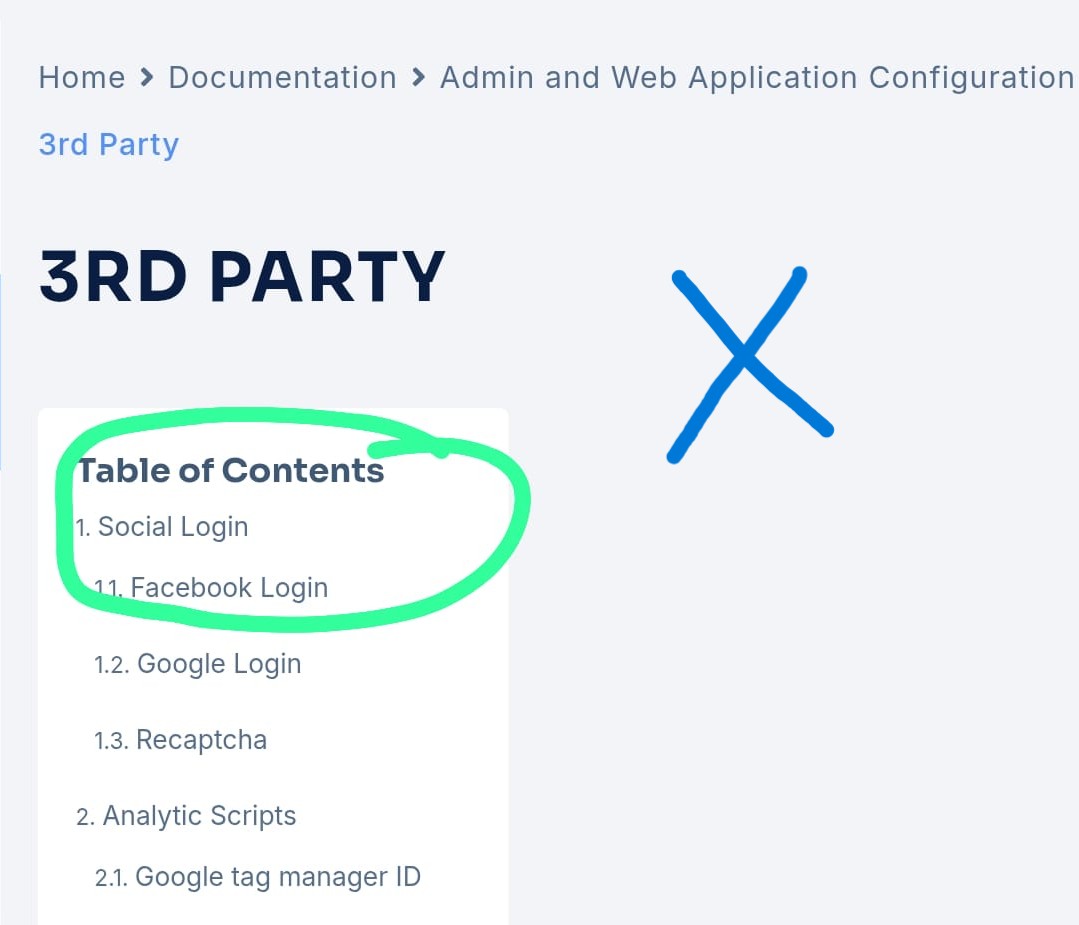The width and height of the screenshot is (1079, 925).
Task: Go to the Home breadcrumb
Action: click(x=82, y=77)
